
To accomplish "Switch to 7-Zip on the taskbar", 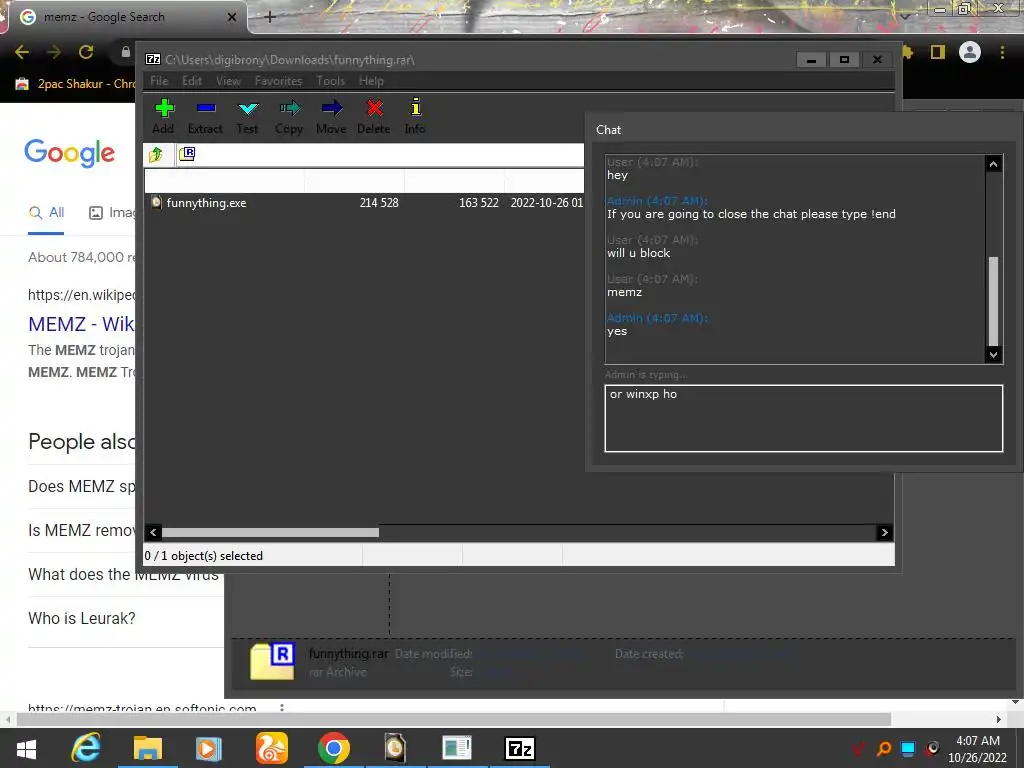I will 520,748.
